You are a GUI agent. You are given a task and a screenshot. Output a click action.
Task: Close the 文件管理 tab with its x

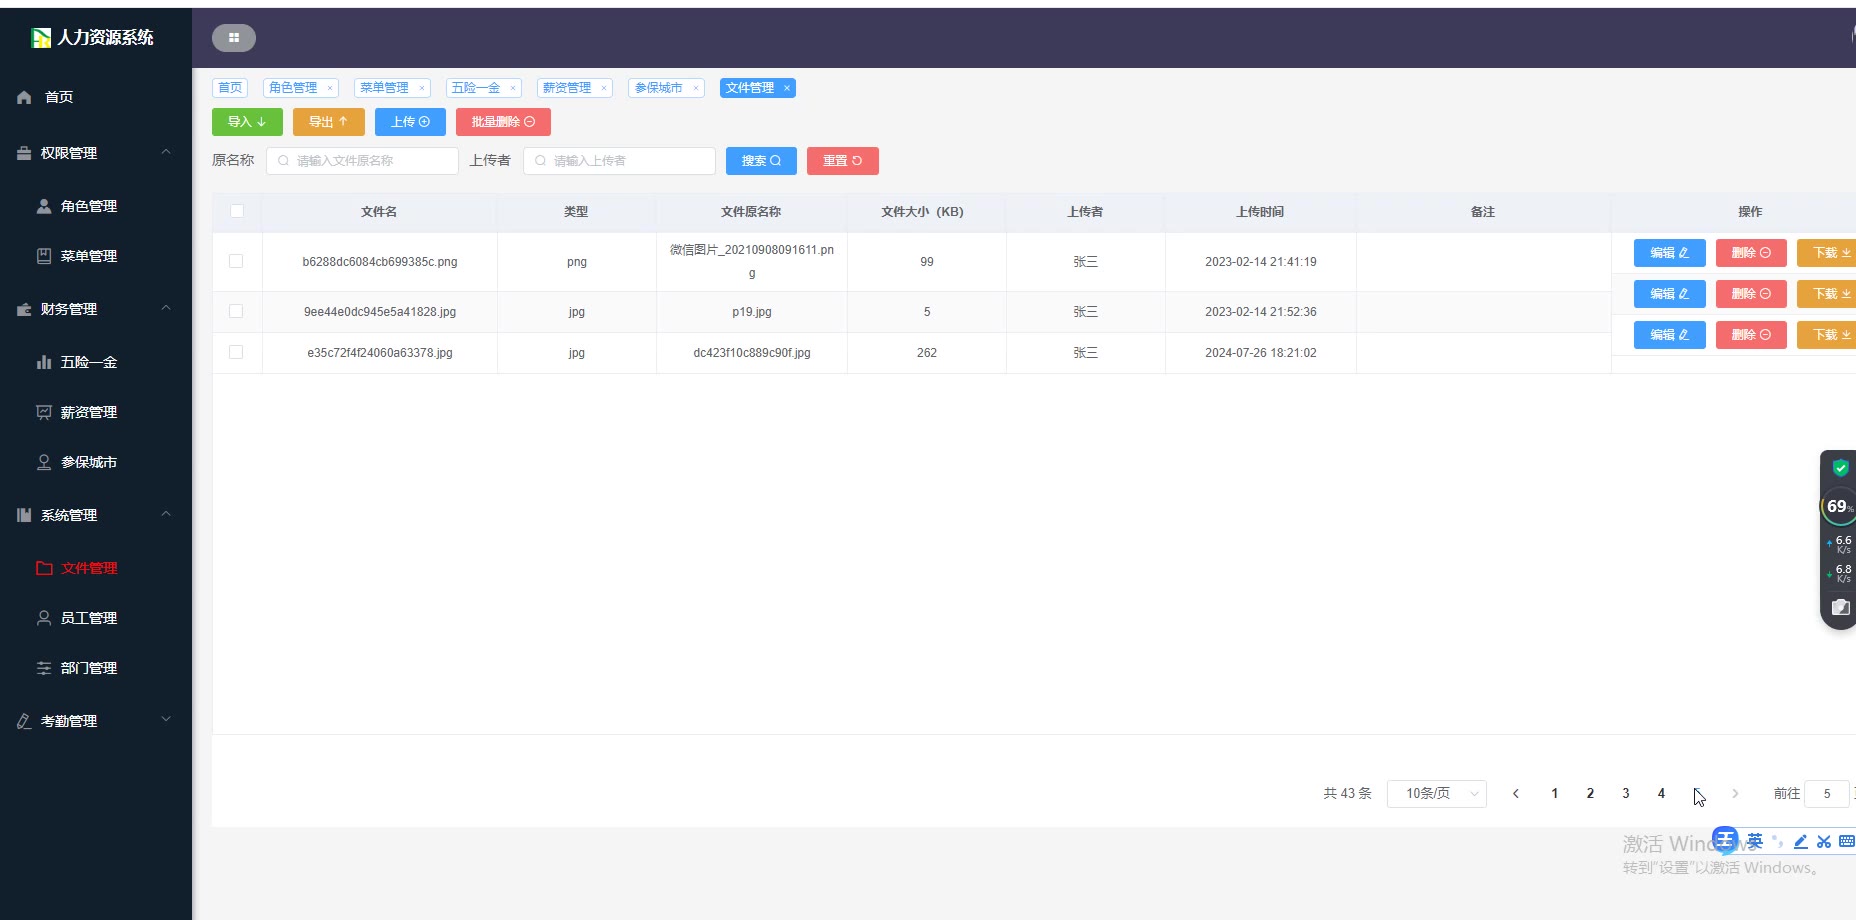tap(787, 88)
